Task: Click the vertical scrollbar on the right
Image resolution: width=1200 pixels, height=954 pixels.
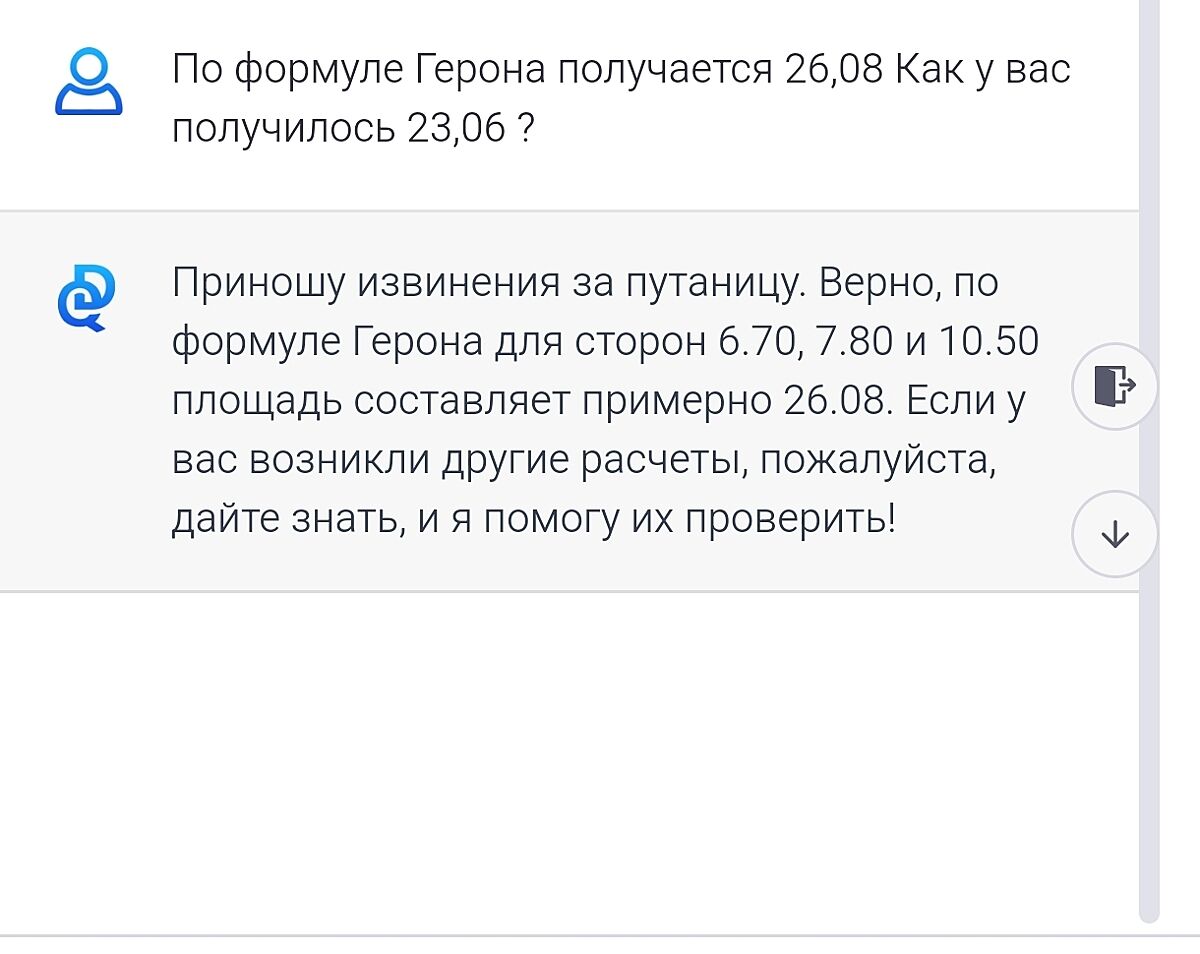Action: tap(1149, 460)
